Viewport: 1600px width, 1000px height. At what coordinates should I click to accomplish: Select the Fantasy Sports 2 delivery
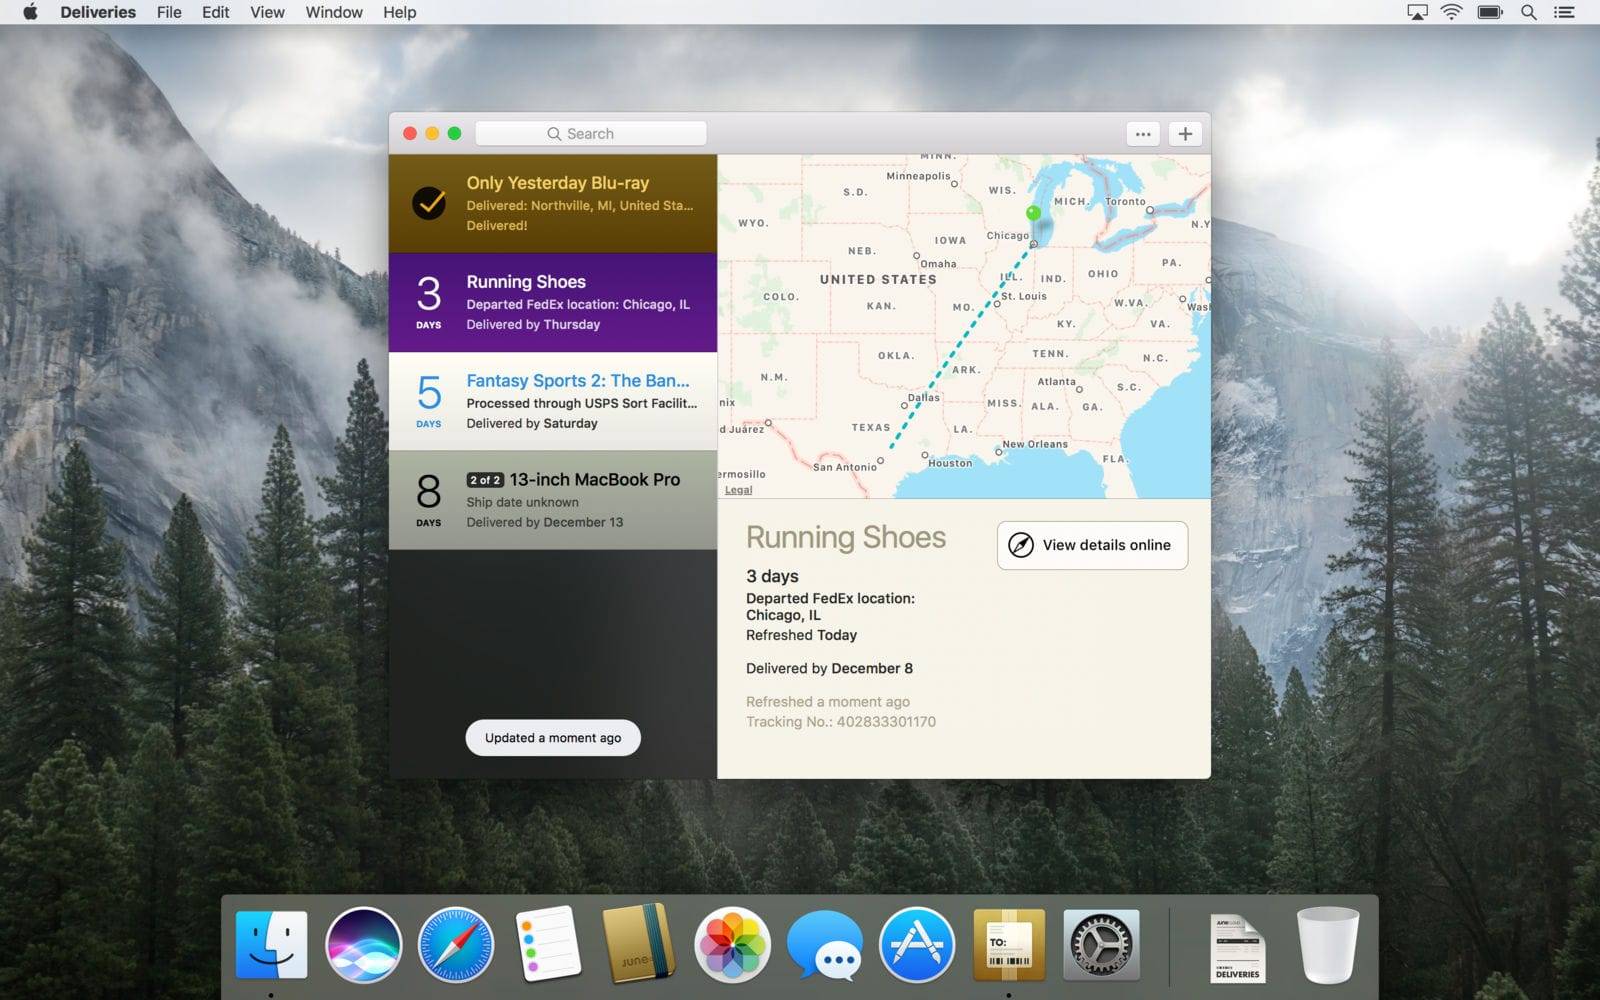coord(553,401)
